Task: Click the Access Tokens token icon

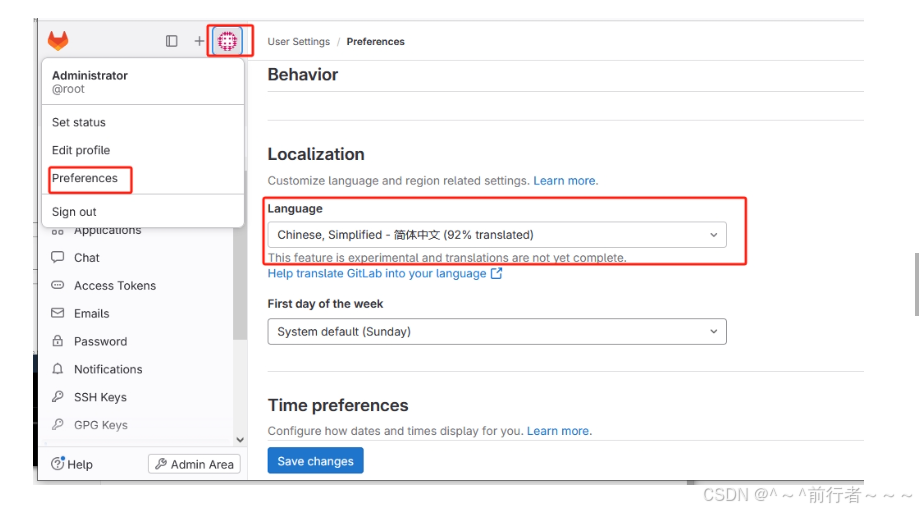Action: (57, 285)
